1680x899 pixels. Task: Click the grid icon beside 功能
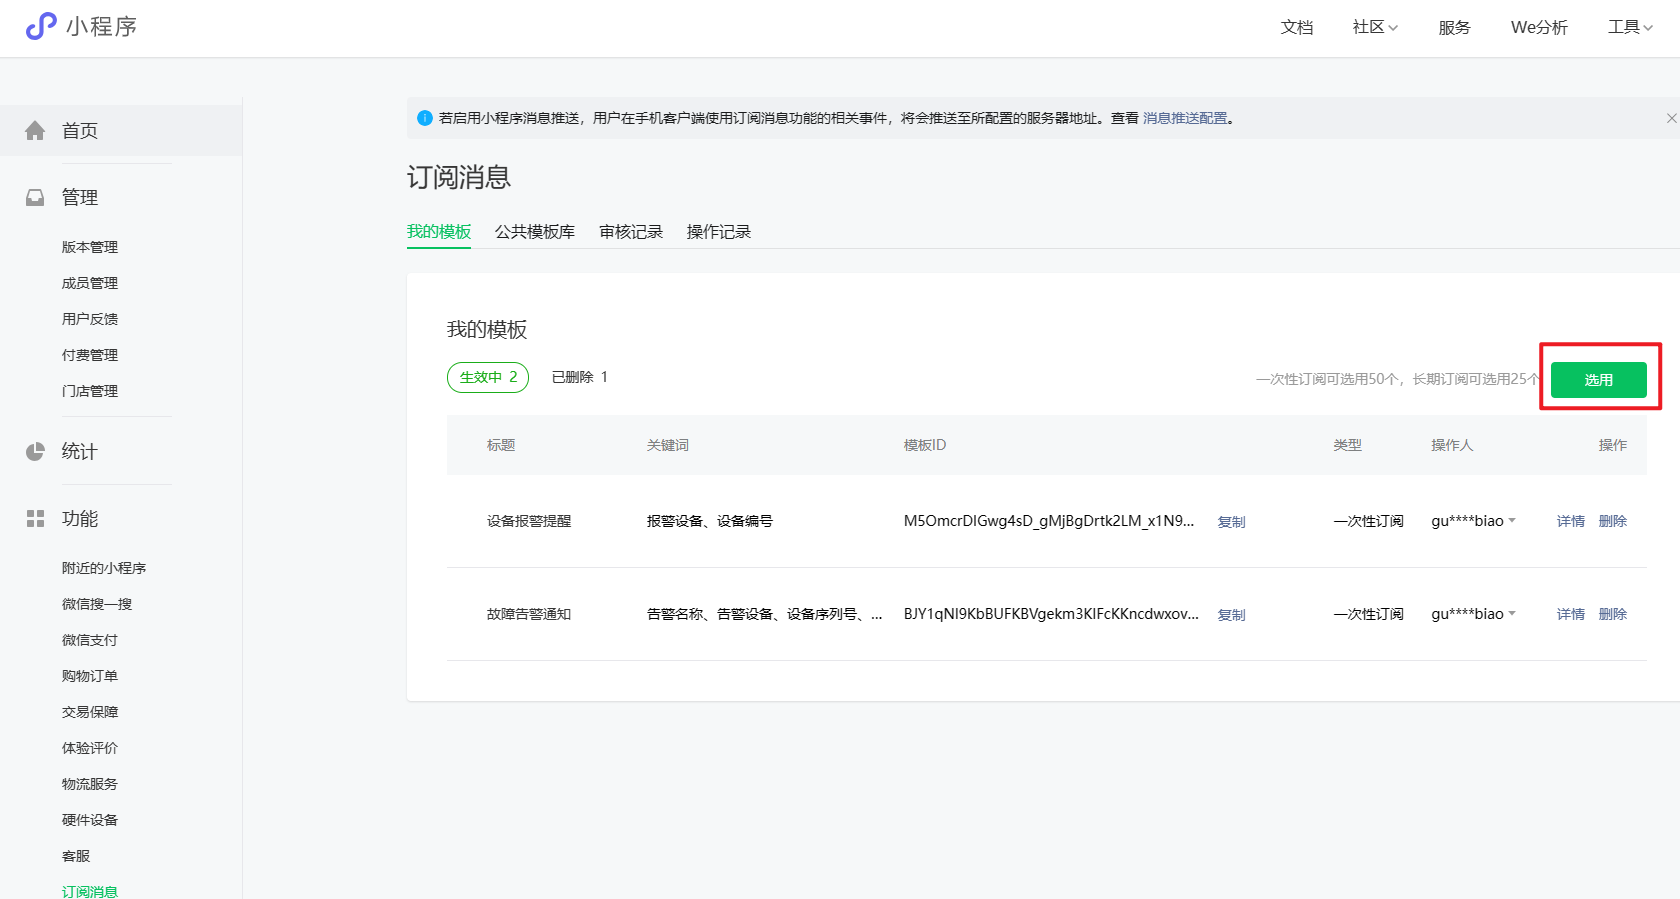pyautogui.click(x=35, y=519)
